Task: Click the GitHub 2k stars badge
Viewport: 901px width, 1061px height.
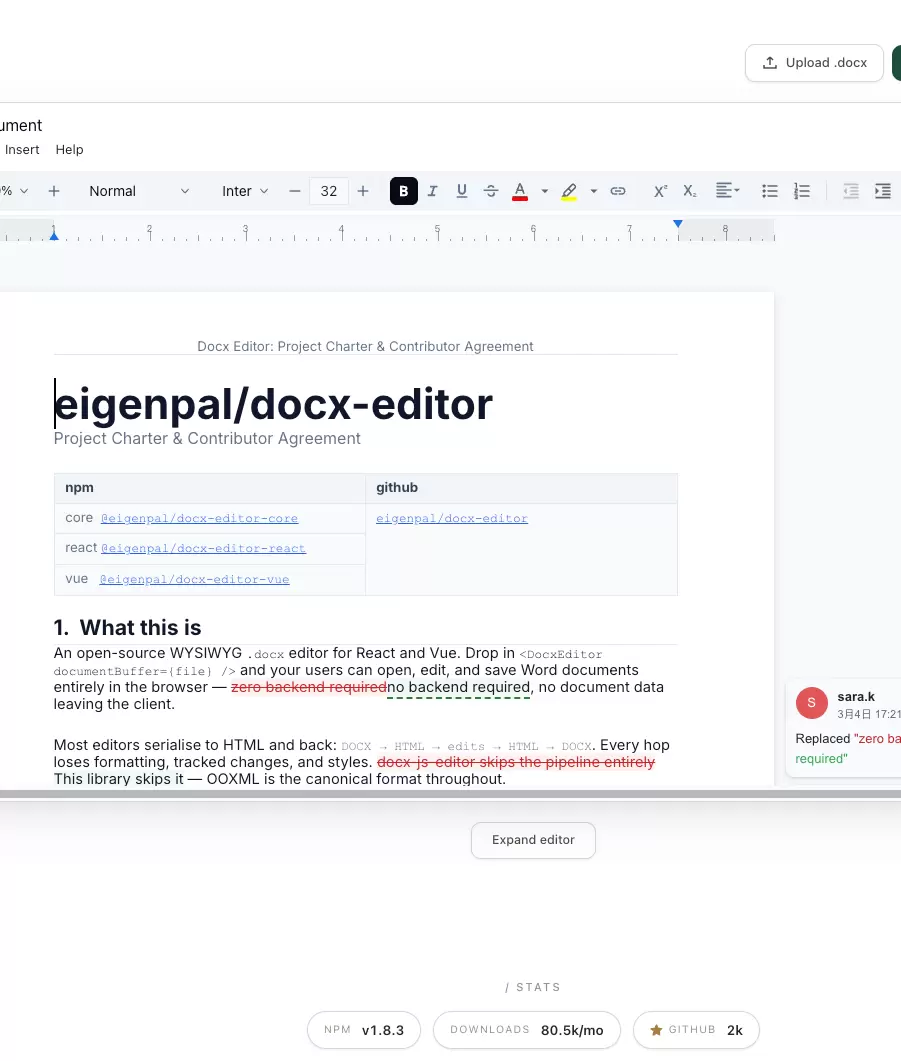Action: [x=696, y=1030]
